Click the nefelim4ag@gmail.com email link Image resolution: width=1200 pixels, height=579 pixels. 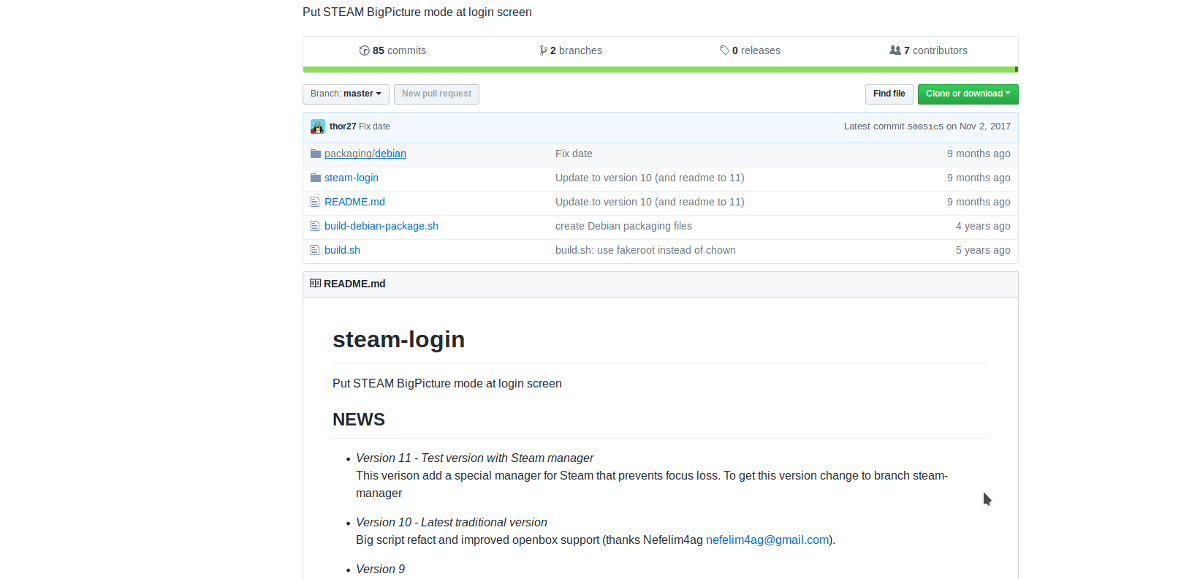[x=767, y=540]
